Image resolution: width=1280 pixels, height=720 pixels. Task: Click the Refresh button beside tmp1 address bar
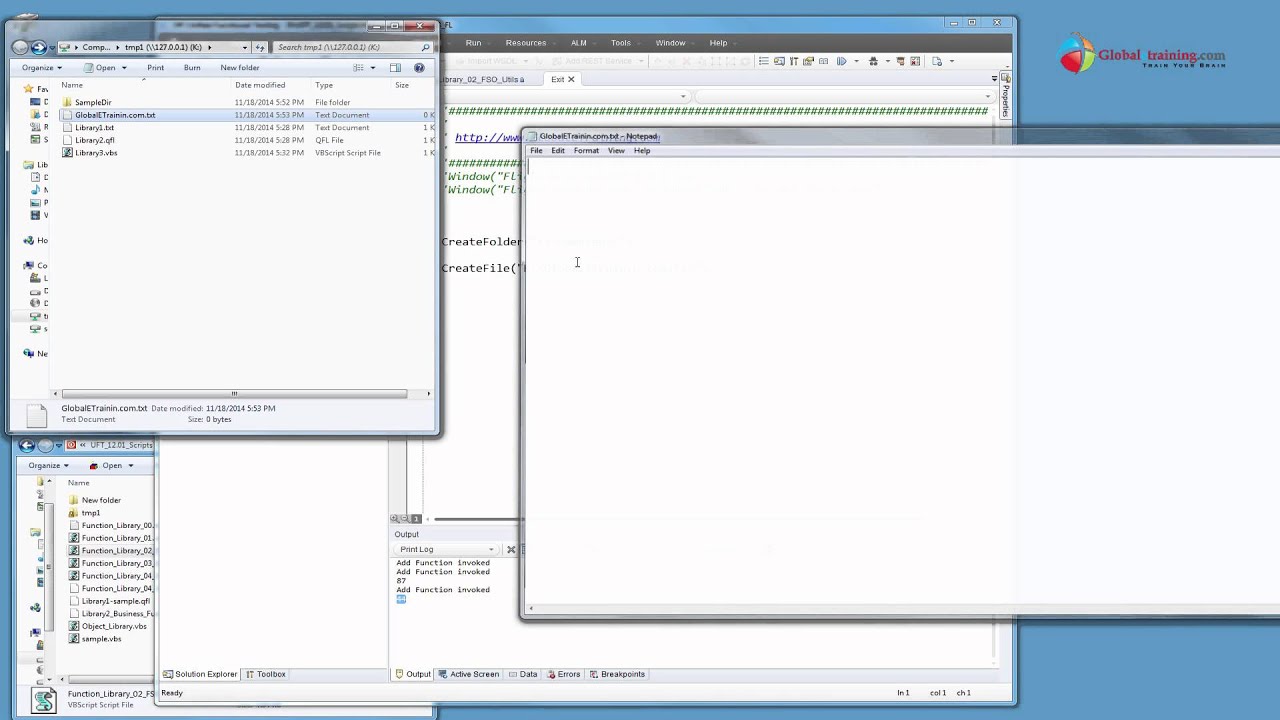click(260, 47)
